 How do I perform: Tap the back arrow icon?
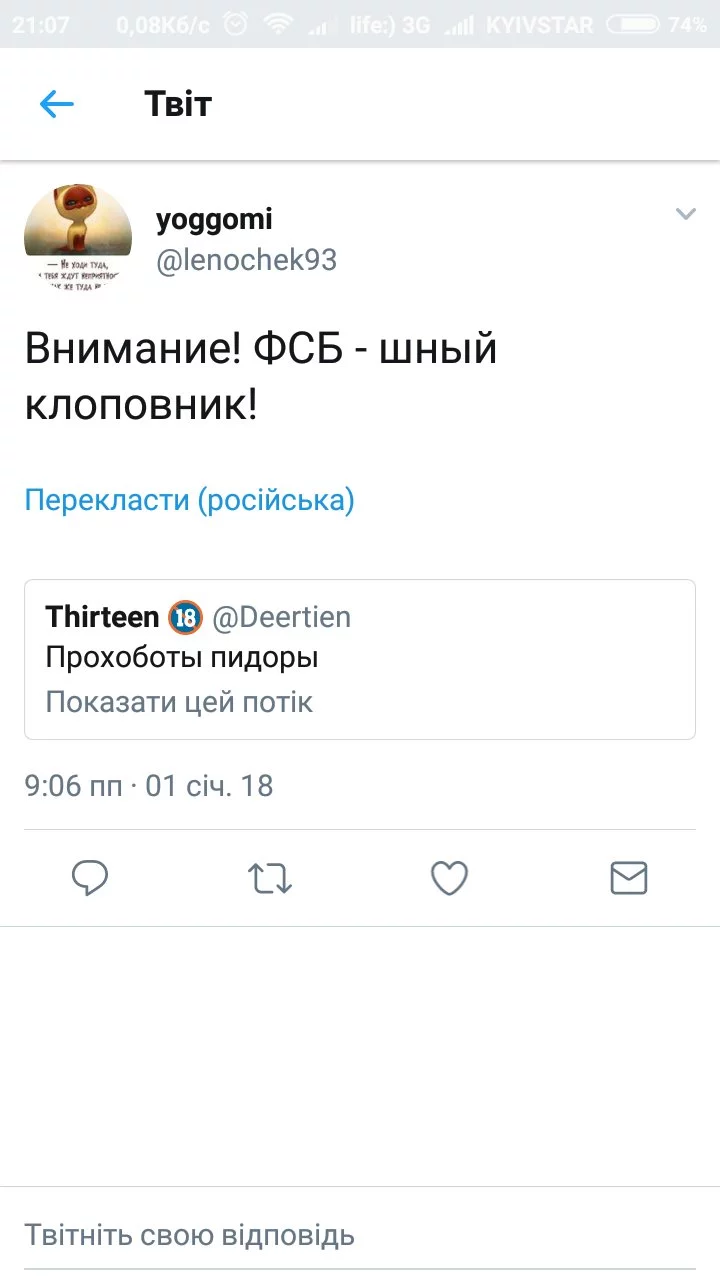[x=57, y=104]
